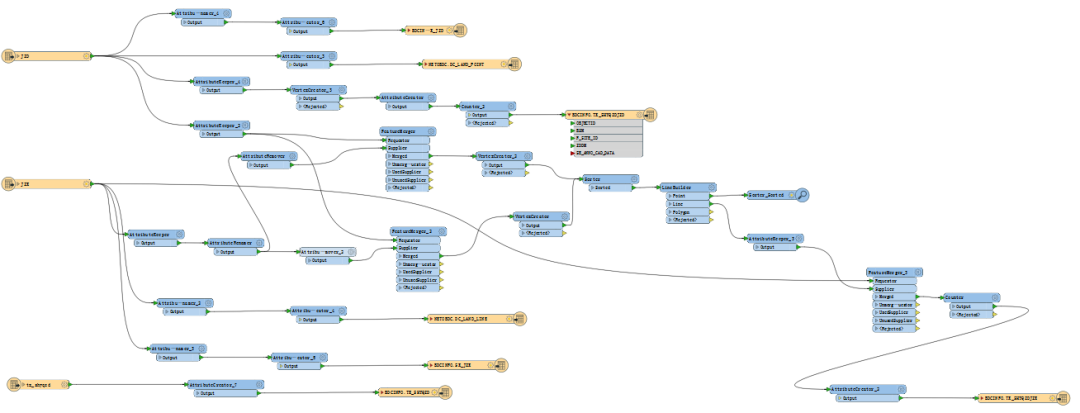Select the Sorter_Sorted inspector label
1080x413 pixels.
tap(769, 196)
